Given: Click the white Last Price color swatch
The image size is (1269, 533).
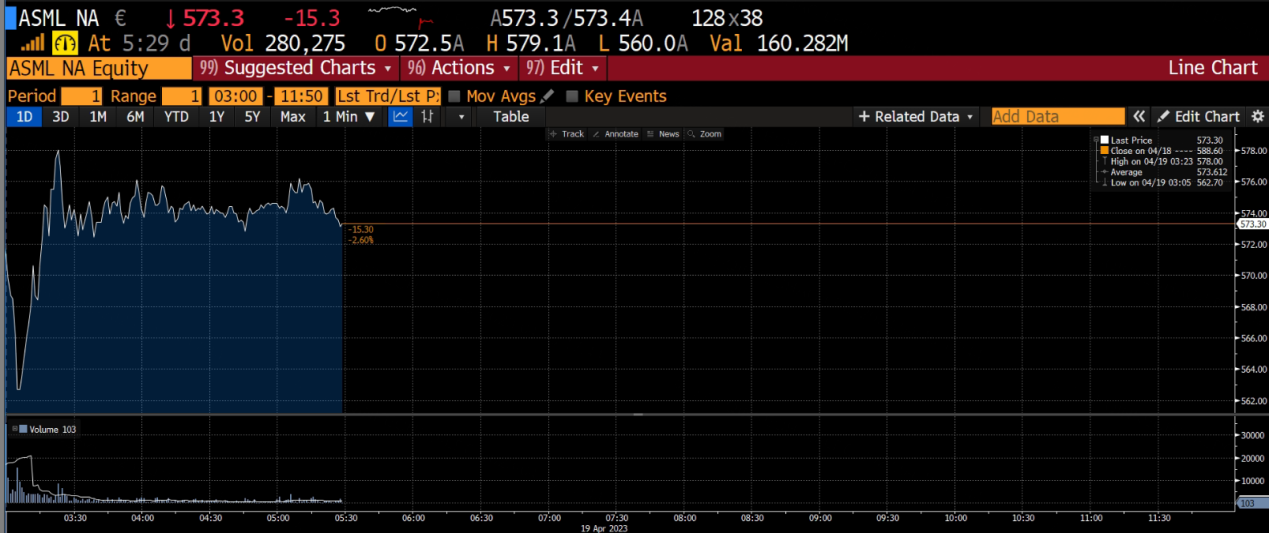Looking at the screenshot, I should tap(1104, 140).
